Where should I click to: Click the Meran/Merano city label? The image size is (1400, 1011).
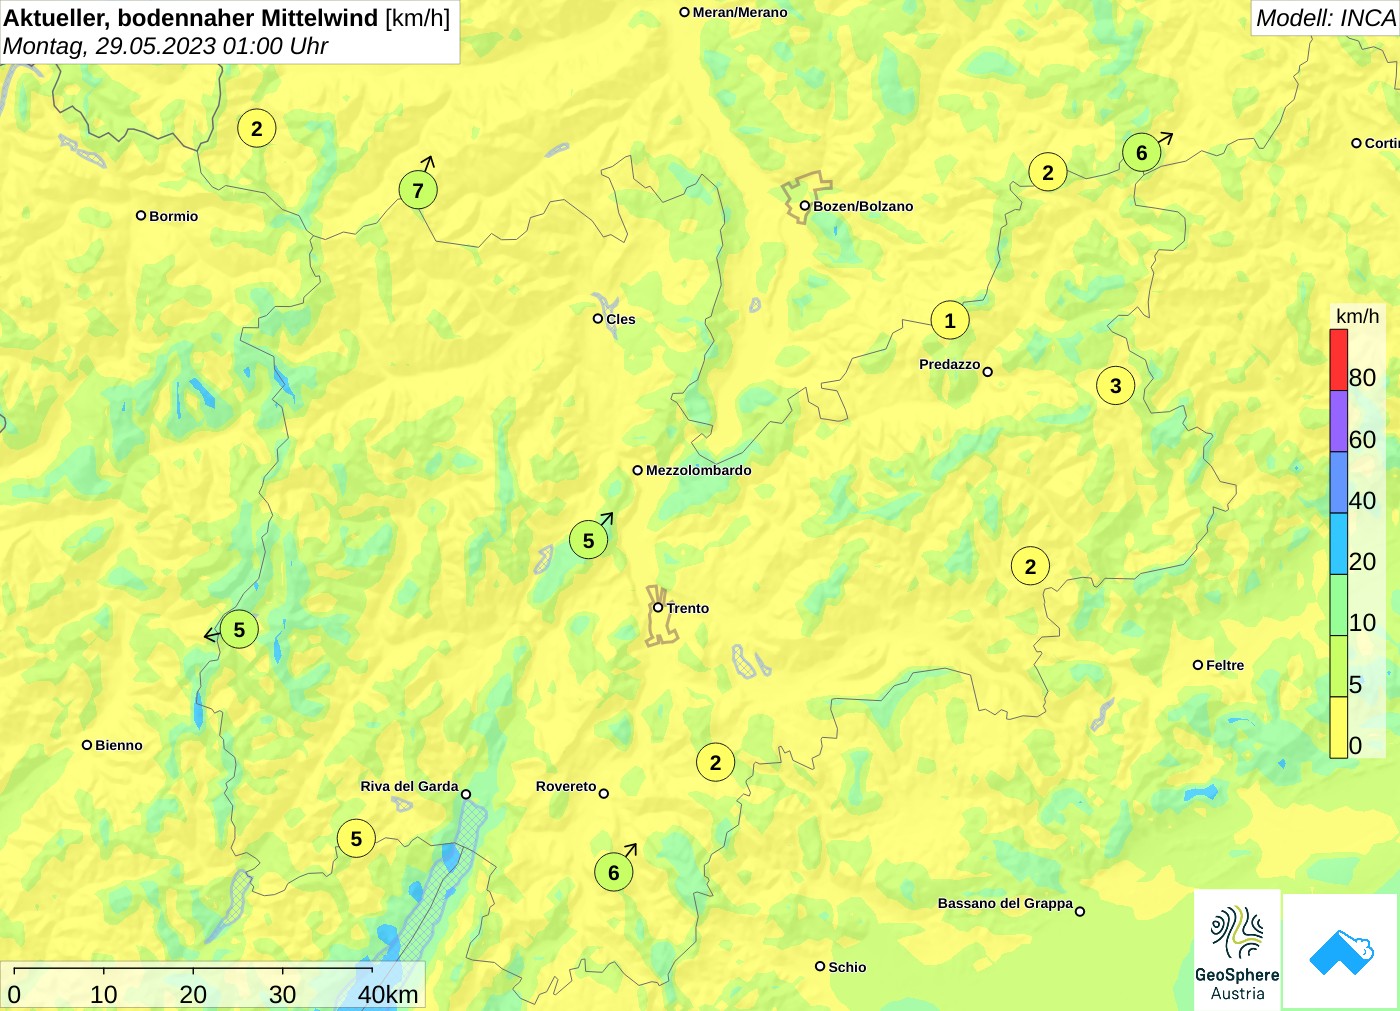coord(740,12)
